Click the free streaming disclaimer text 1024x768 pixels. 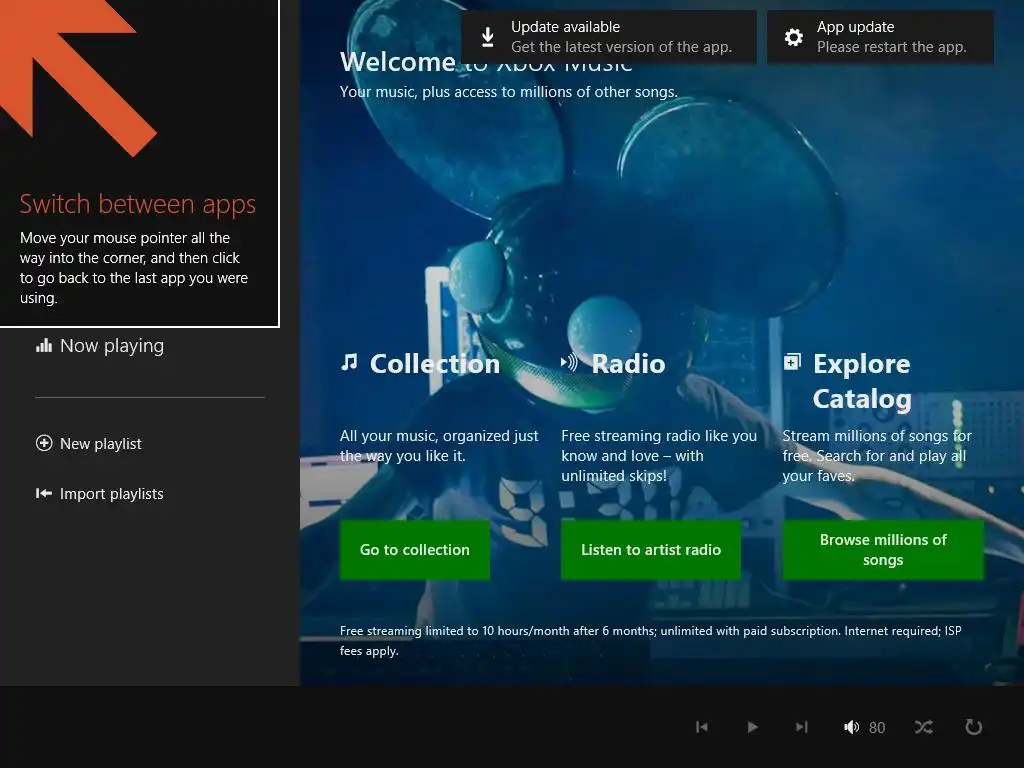650,641
